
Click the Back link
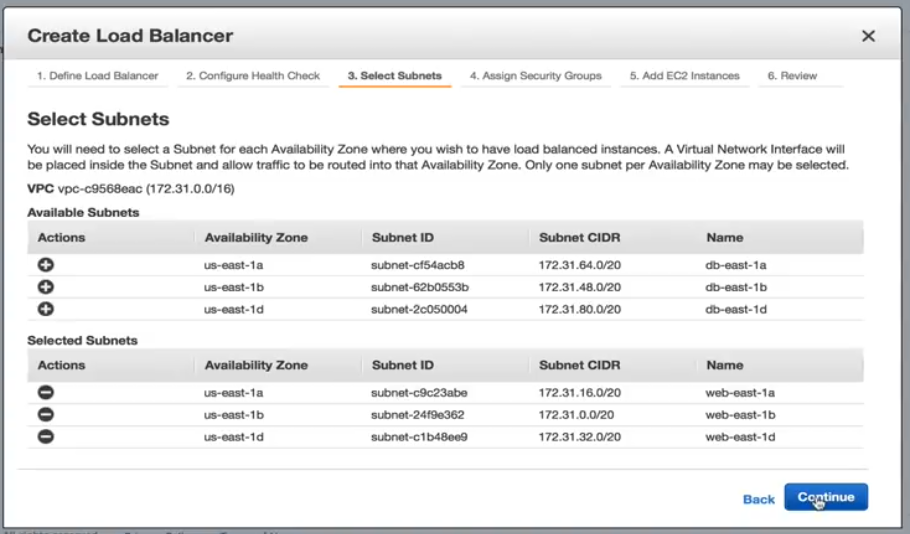tap(758, 499)
